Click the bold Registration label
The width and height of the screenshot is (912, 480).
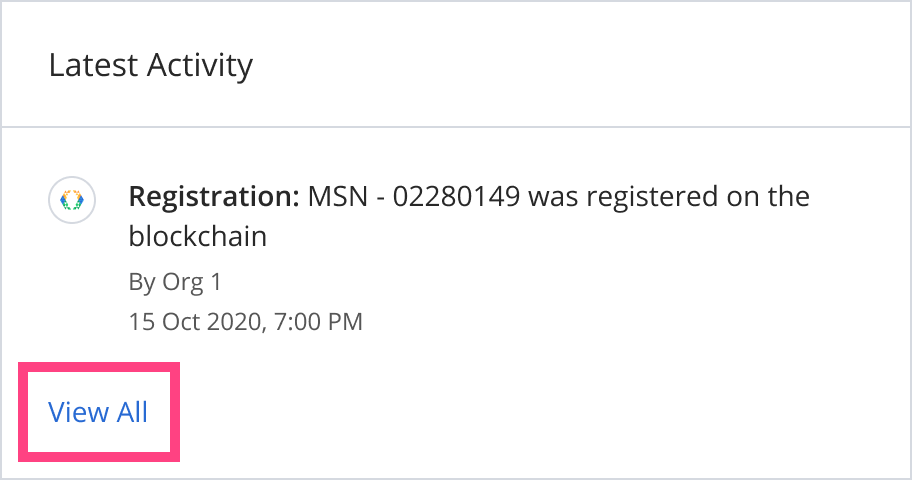214,197
